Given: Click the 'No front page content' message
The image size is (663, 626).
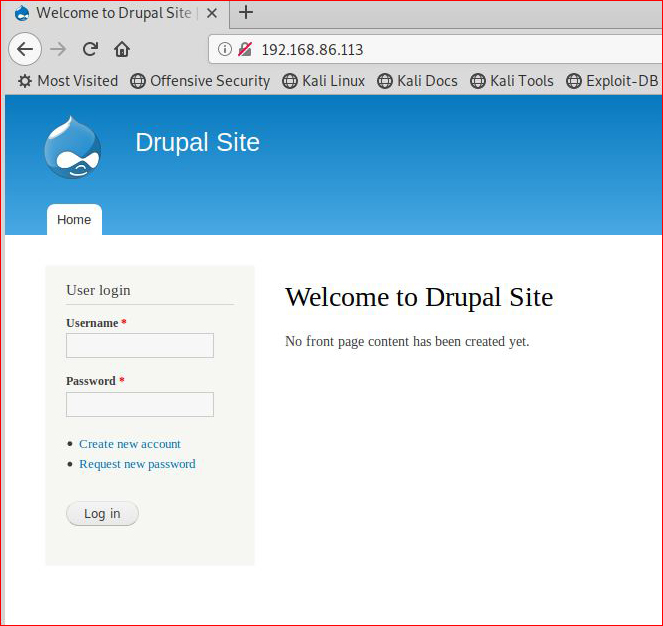Looking at the screenshot, I should click(407, 341).
